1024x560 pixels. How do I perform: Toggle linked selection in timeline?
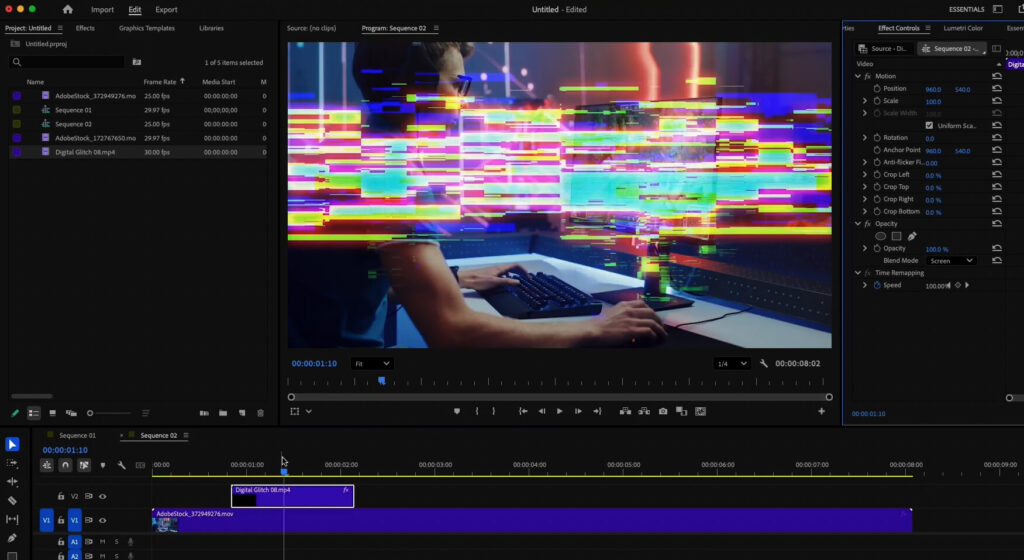pyautogui.click(x=84, y=465)
